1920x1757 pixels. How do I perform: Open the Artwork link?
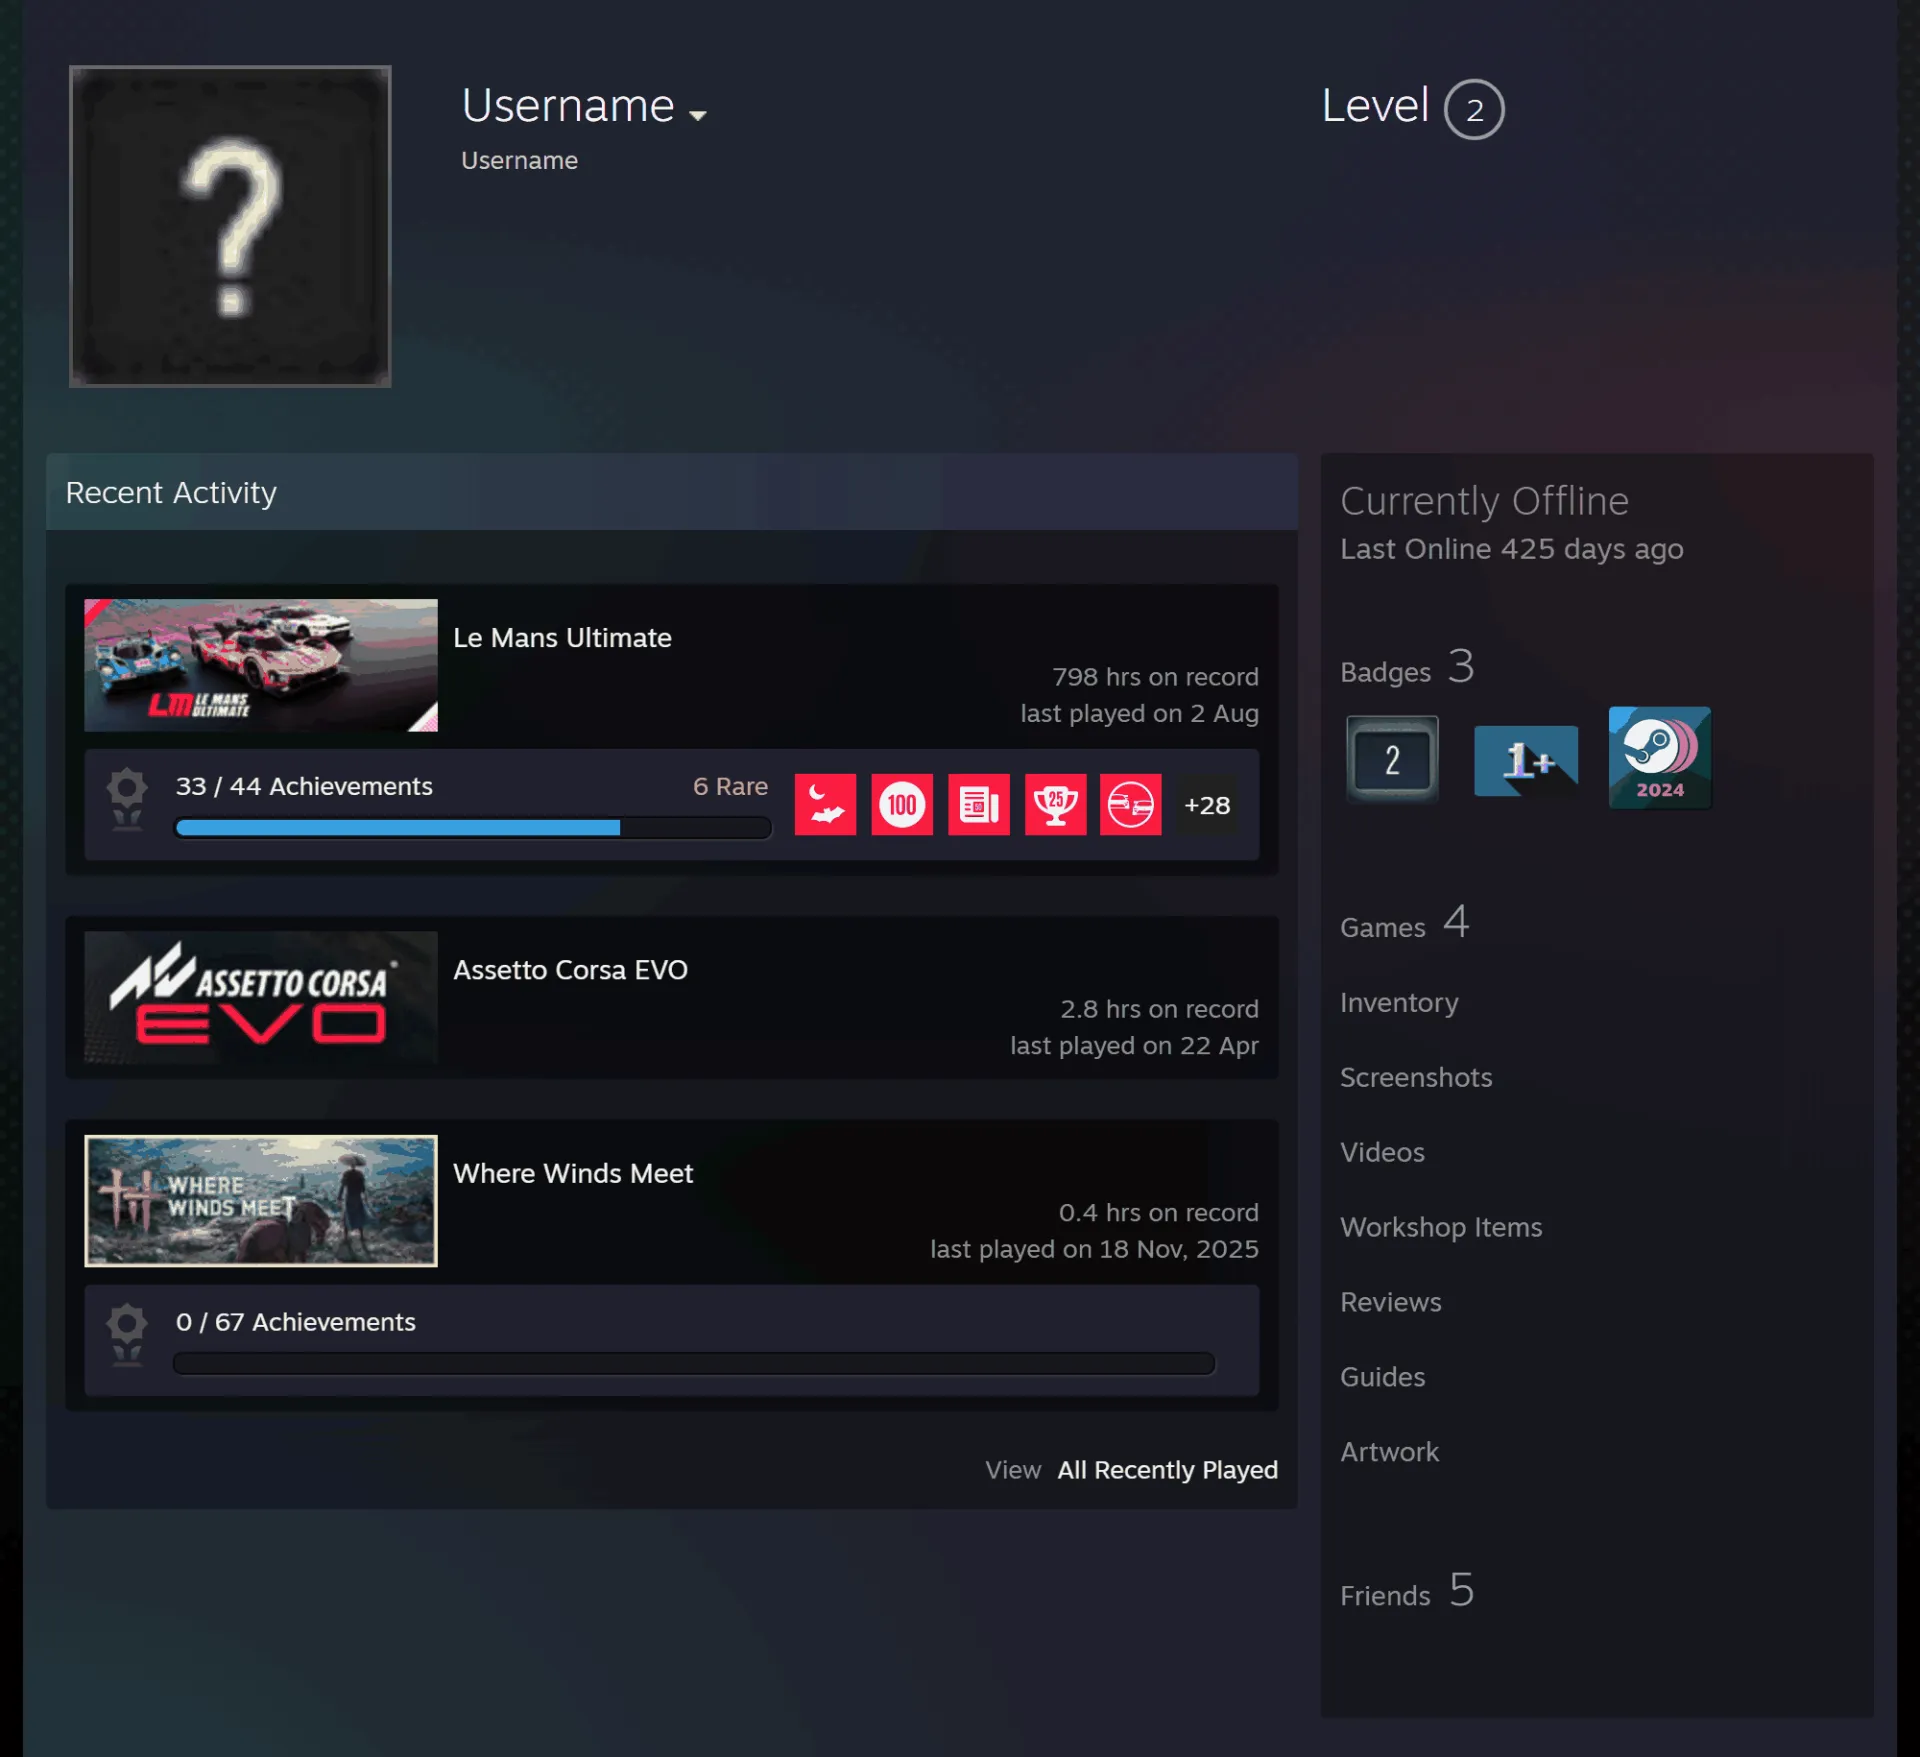[x=1389, y=1452]
